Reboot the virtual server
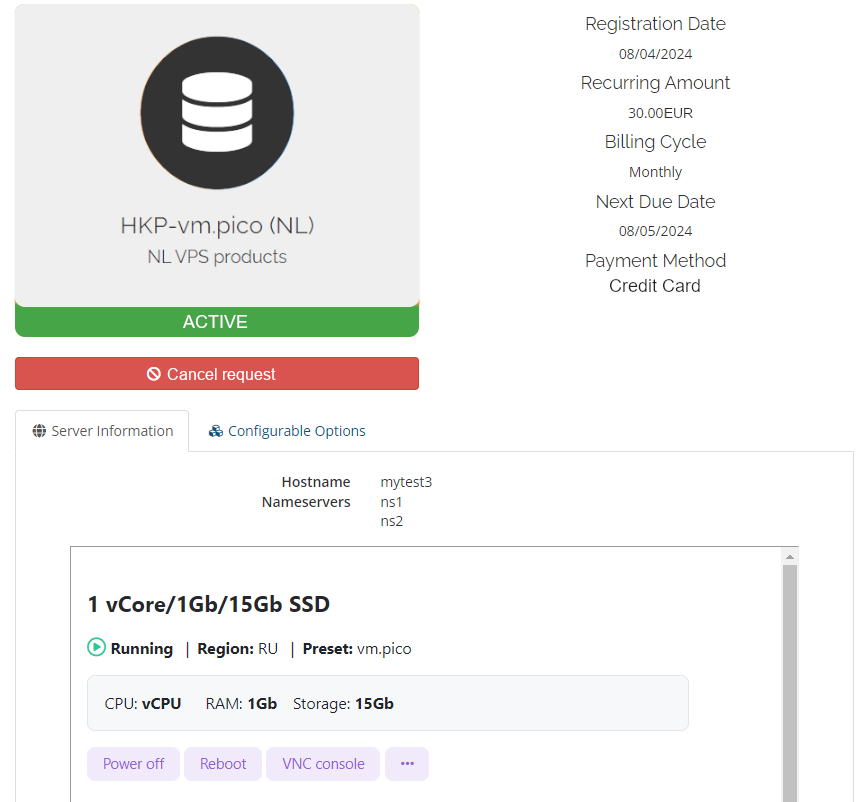The image size is (866, 802). [x=223, y=764]
